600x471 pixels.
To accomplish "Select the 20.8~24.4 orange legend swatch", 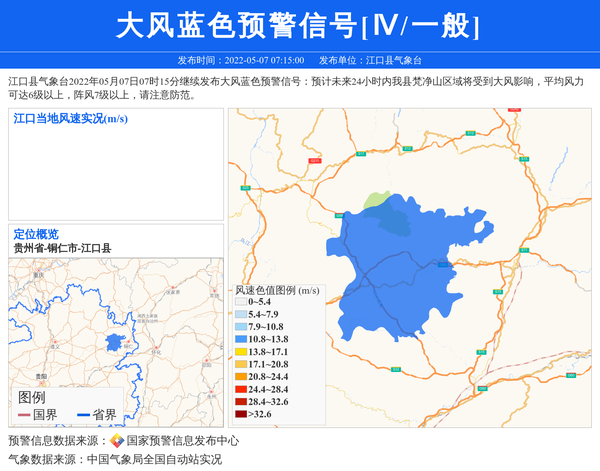I will (x=240, y=377).
